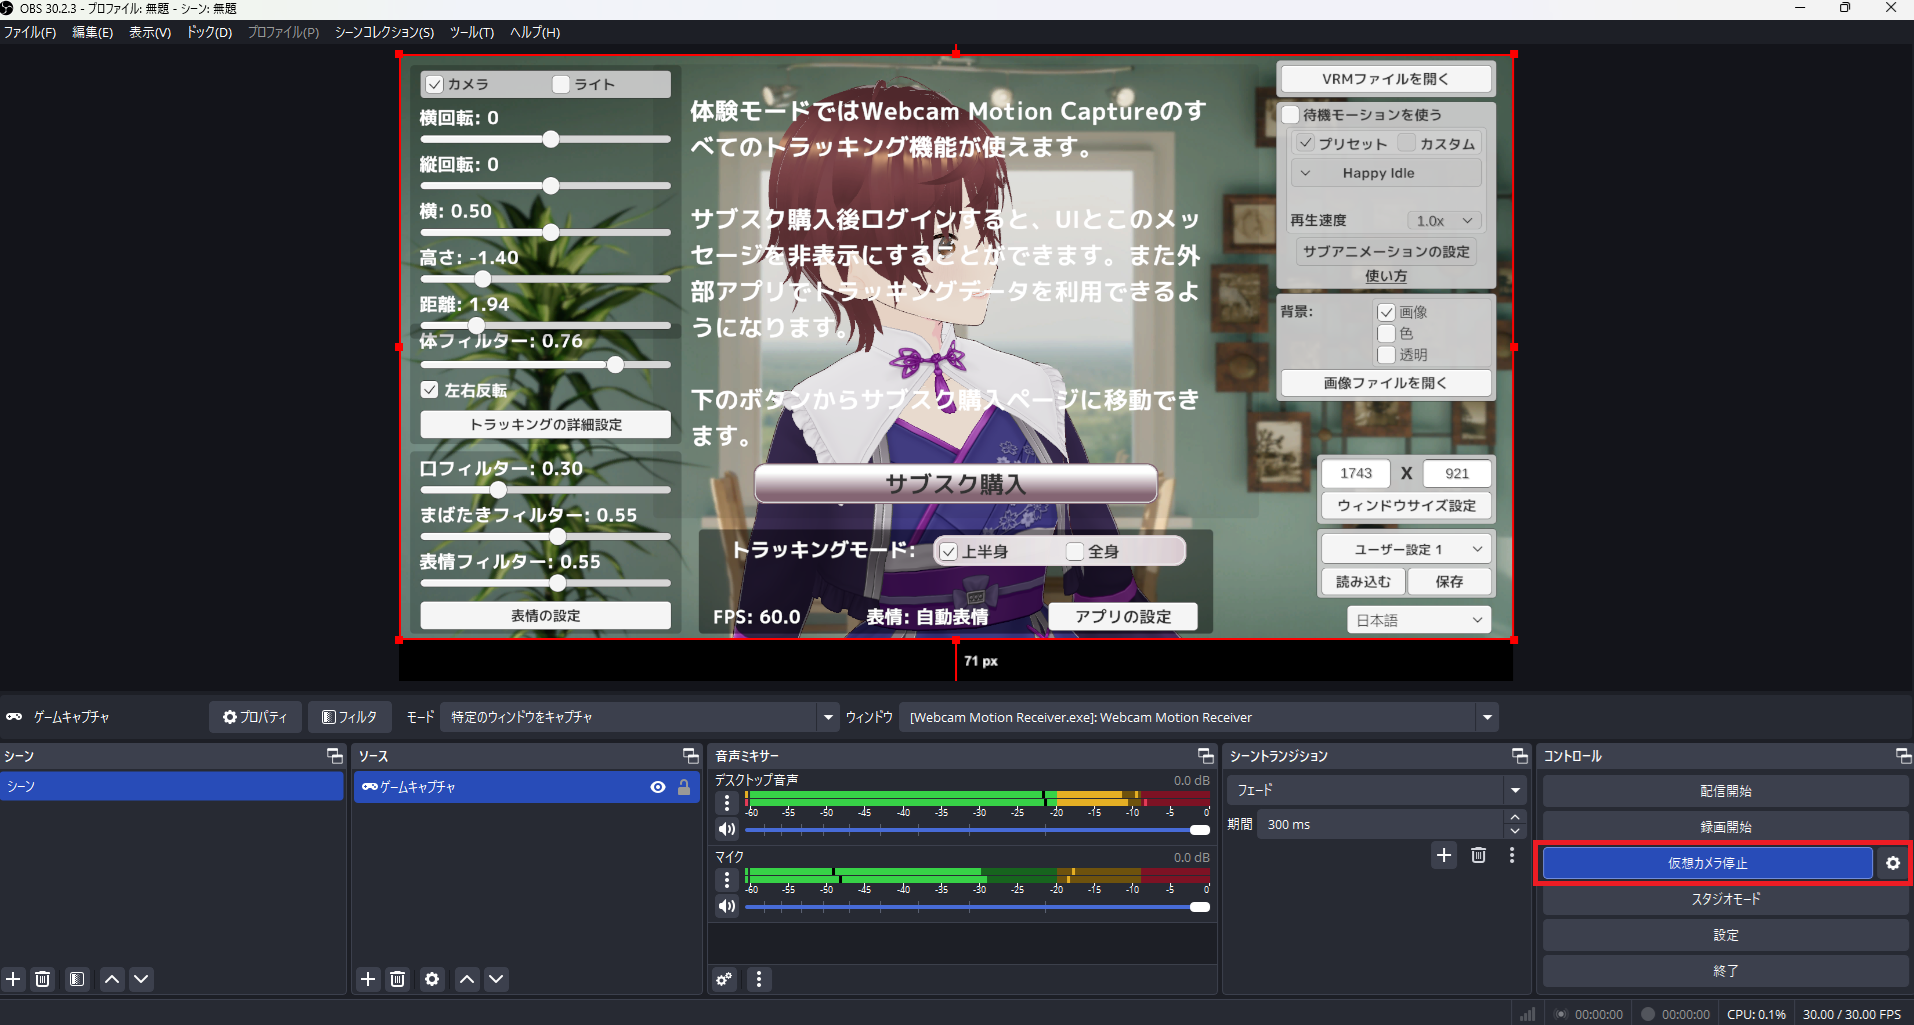
Task: Toggle the ライト checkbox
Action: tap(561, 84)
